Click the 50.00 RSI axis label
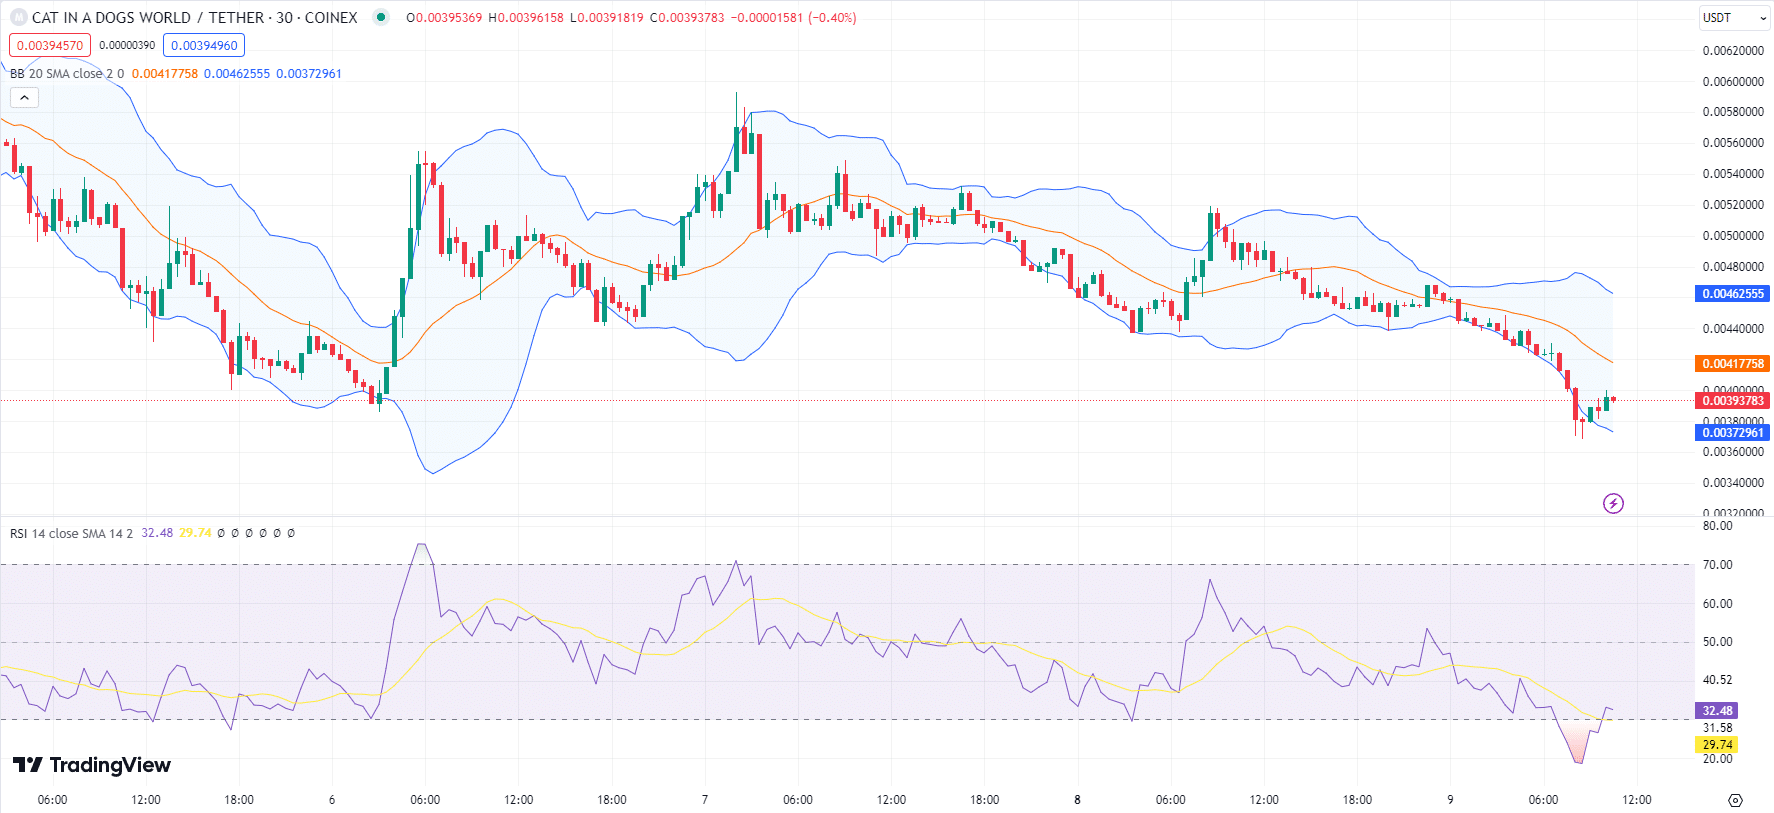1774x813 pixels. (x=1718, y=642)
